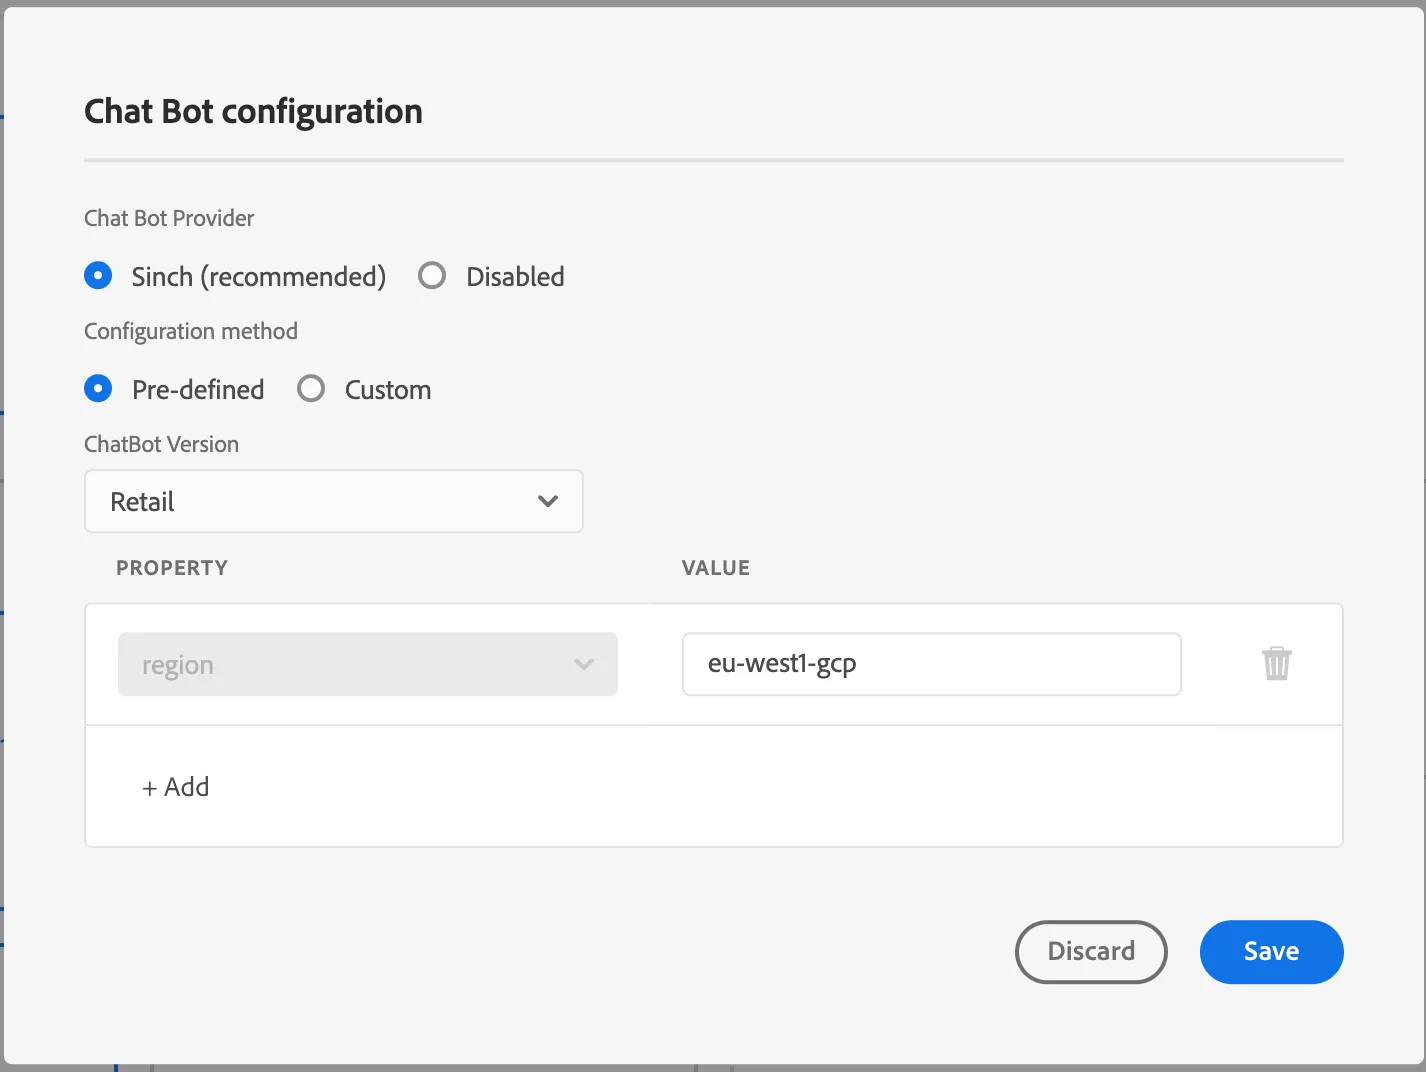Discard the chat bot configuration changes
Viewport: 1426px width, 1072px height.
(x=1091, y=951)
